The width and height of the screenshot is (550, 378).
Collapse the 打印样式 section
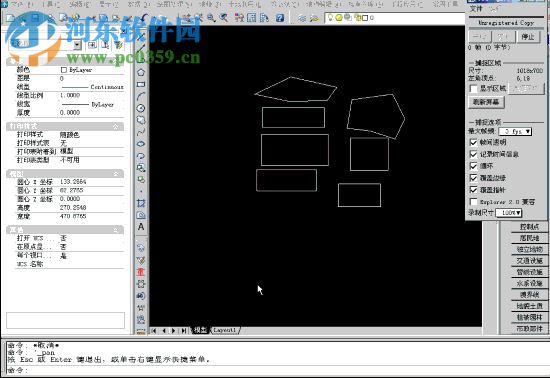pos(115,126)
